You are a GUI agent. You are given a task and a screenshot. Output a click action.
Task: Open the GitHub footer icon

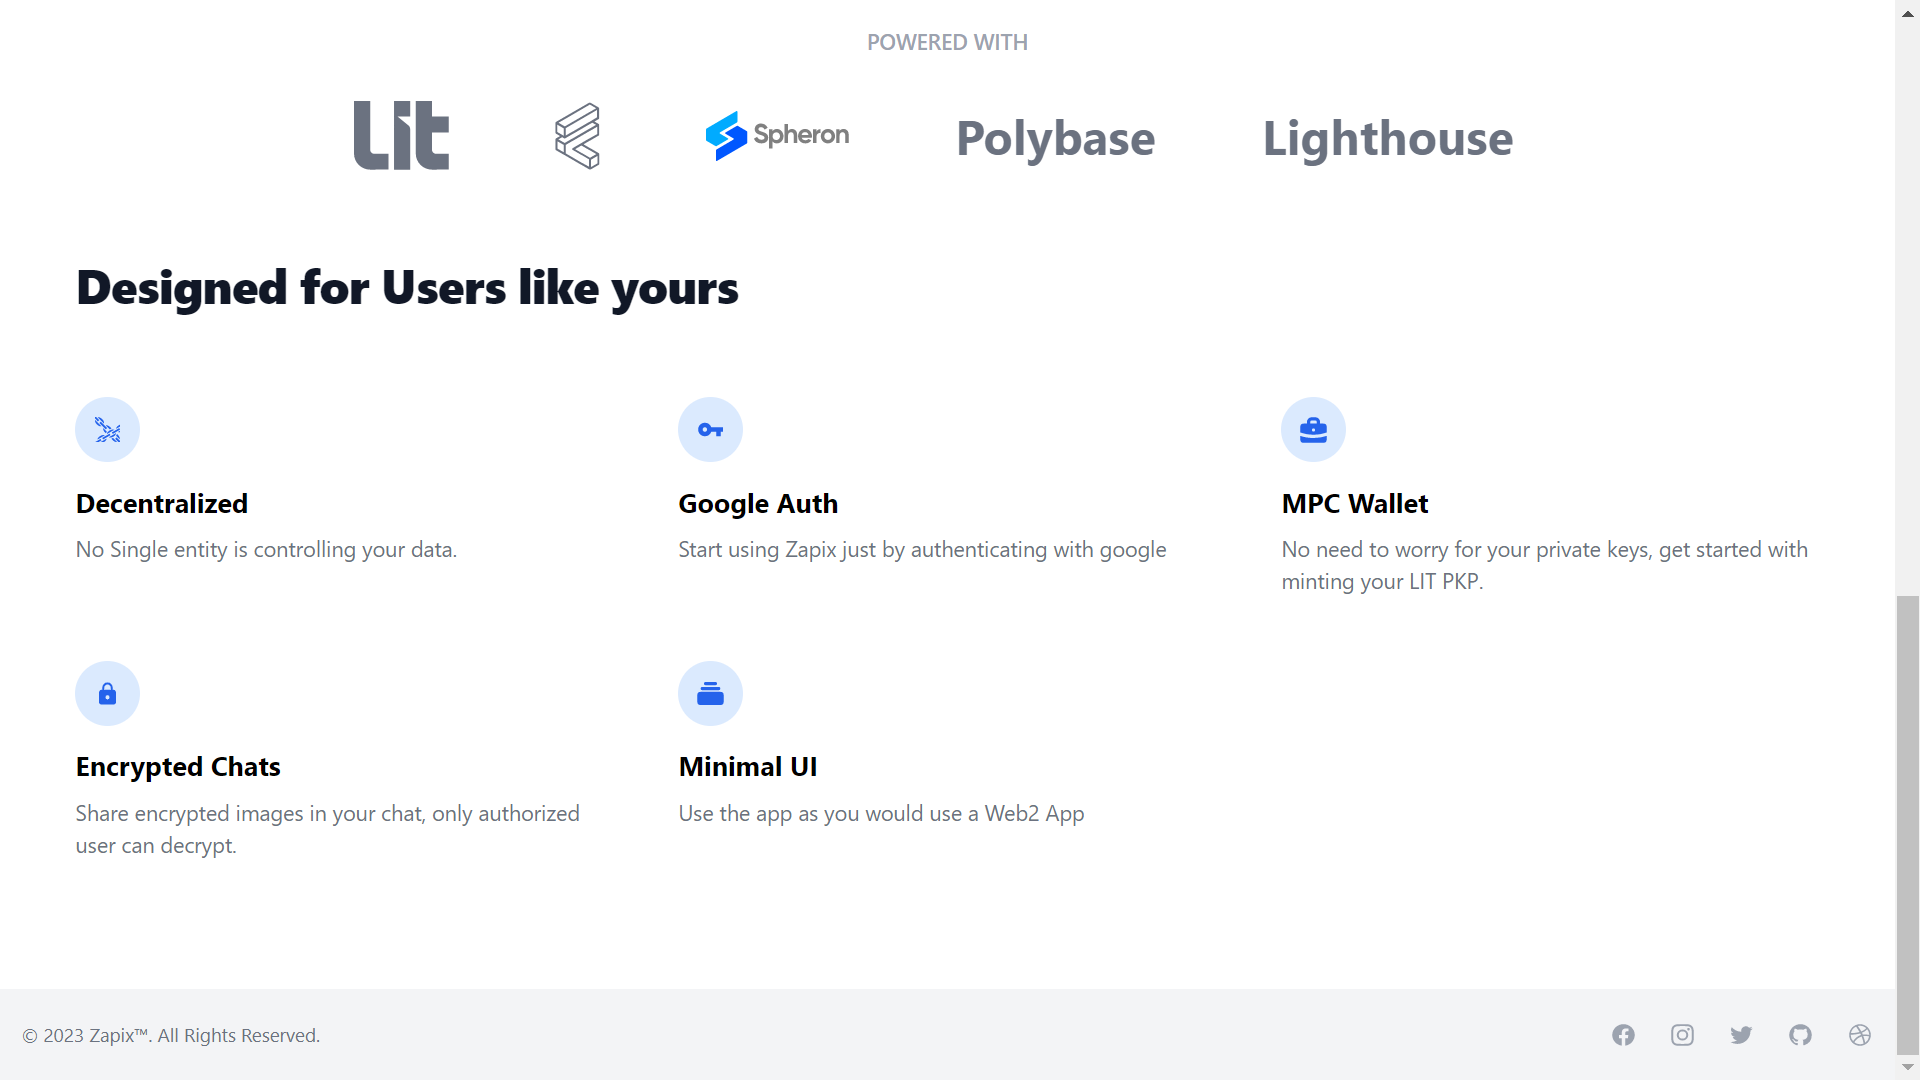point(1800,1035)
